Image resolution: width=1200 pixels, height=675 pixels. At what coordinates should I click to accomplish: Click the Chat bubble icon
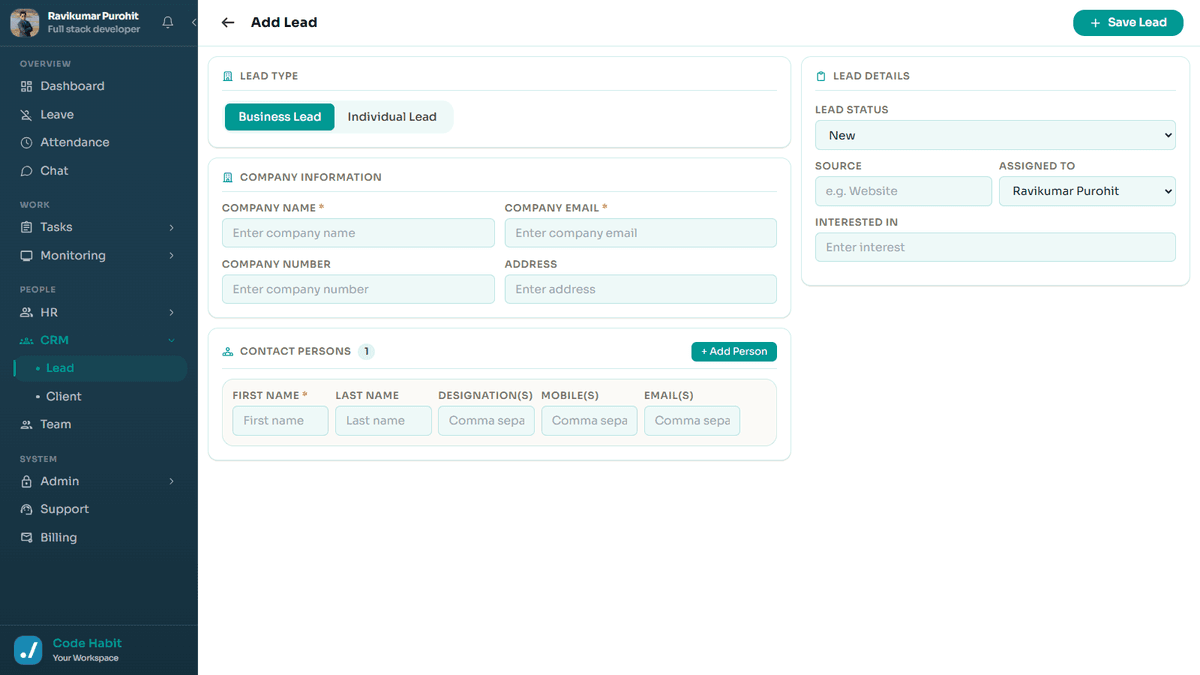tap(27, 171)
